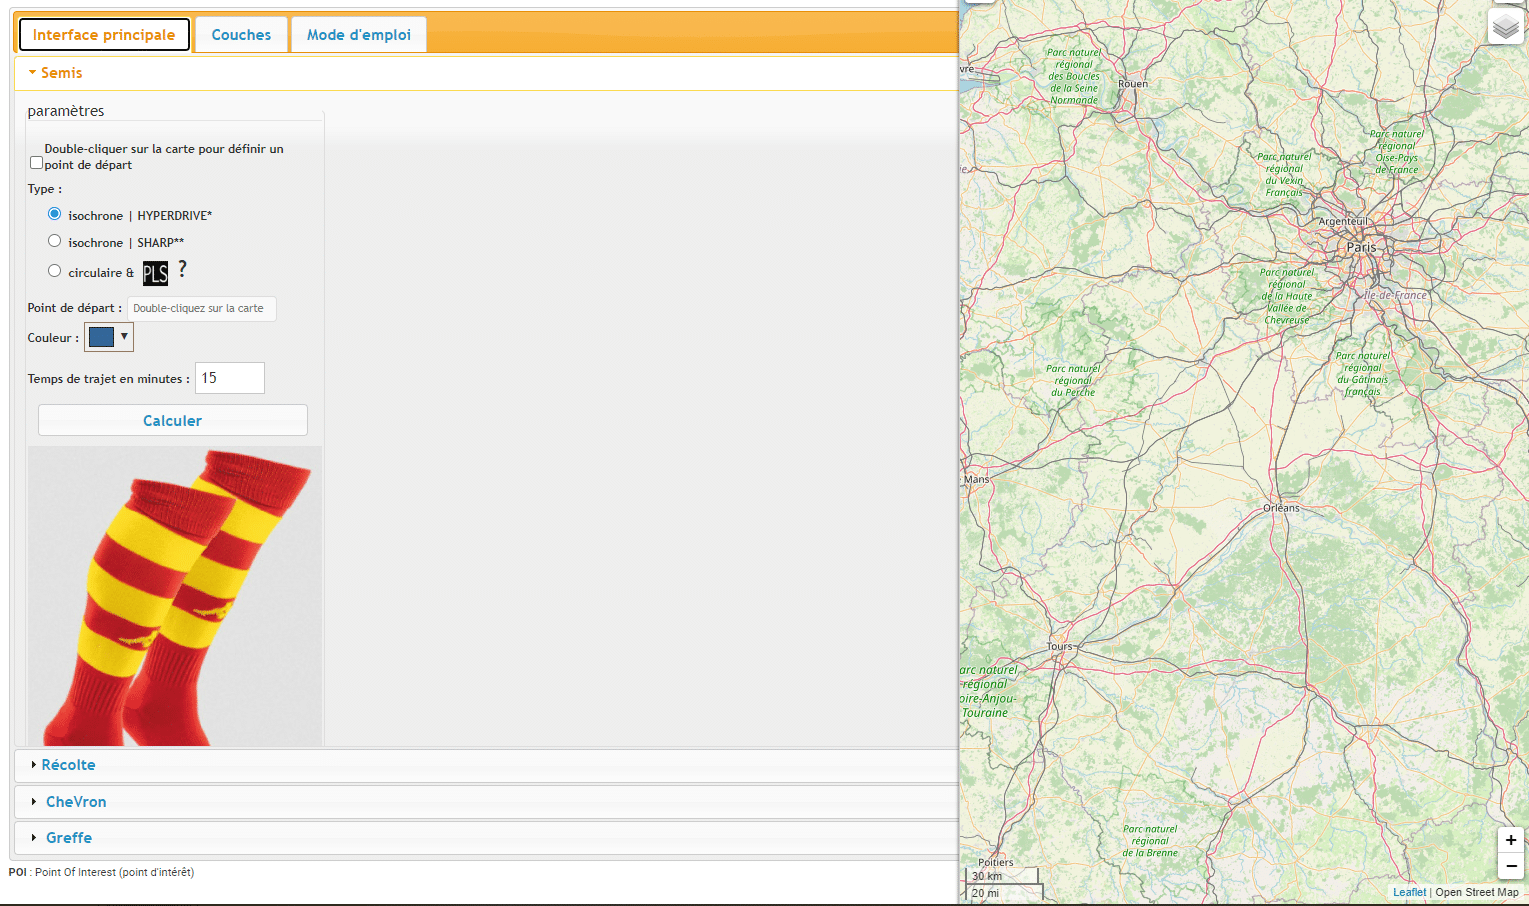1529x906 pixels.
Task: Zoom out on the map
Action: click(1510, 866)
